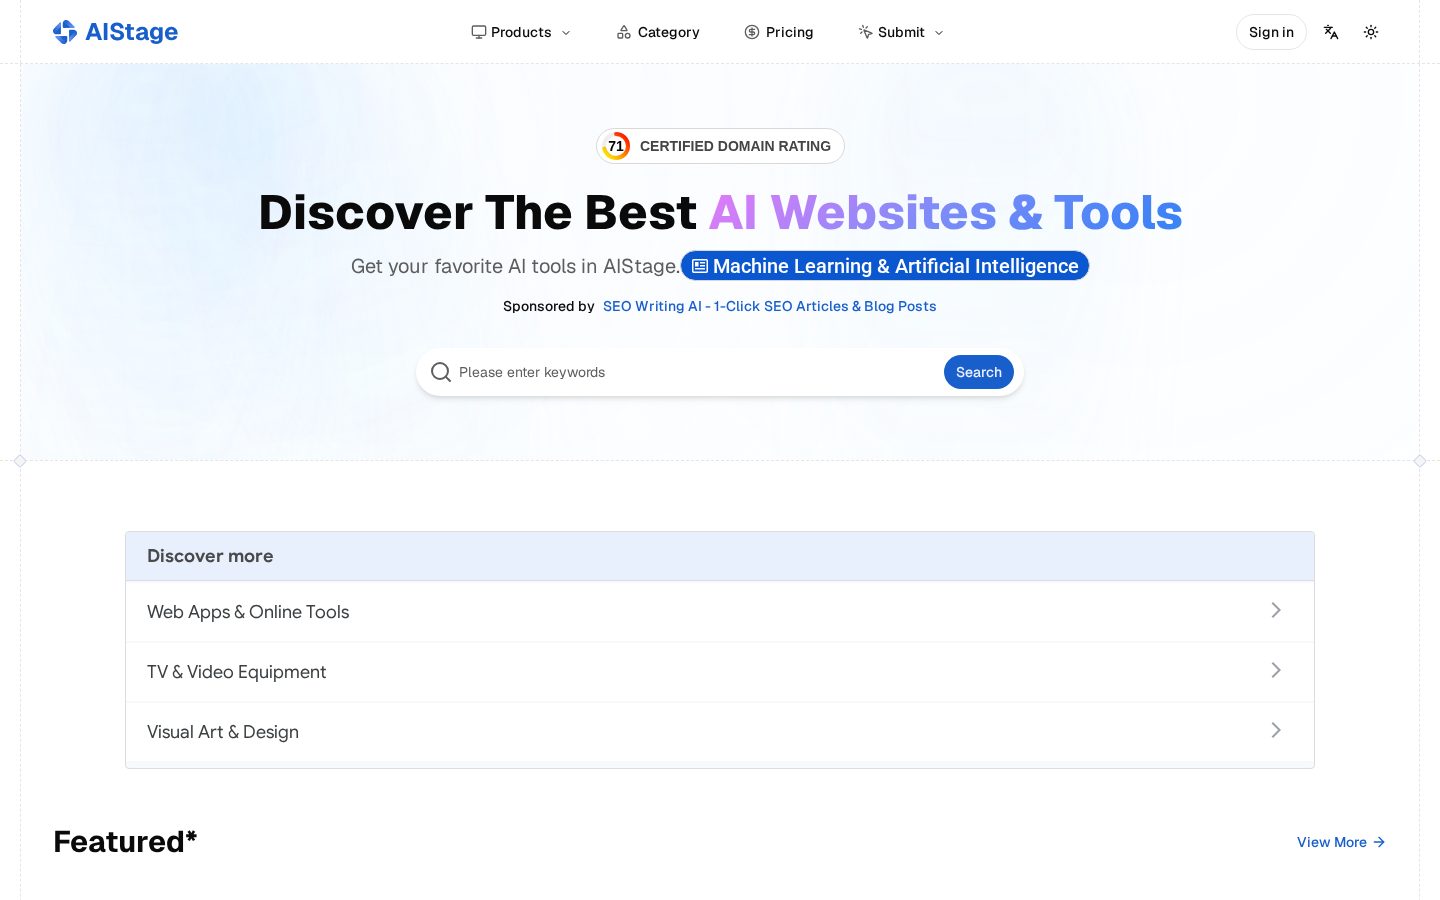Open the Submit dropdown menu
The width and height of the screenshot is (1440, 900).
click(901, 32)
